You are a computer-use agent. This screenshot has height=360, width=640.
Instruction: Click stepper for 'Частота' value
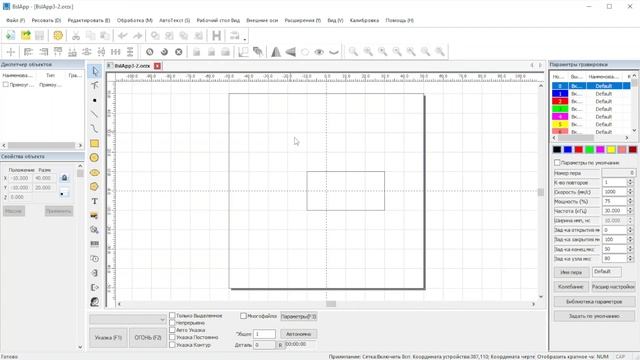pyautogui.click(x=630, y=211)
